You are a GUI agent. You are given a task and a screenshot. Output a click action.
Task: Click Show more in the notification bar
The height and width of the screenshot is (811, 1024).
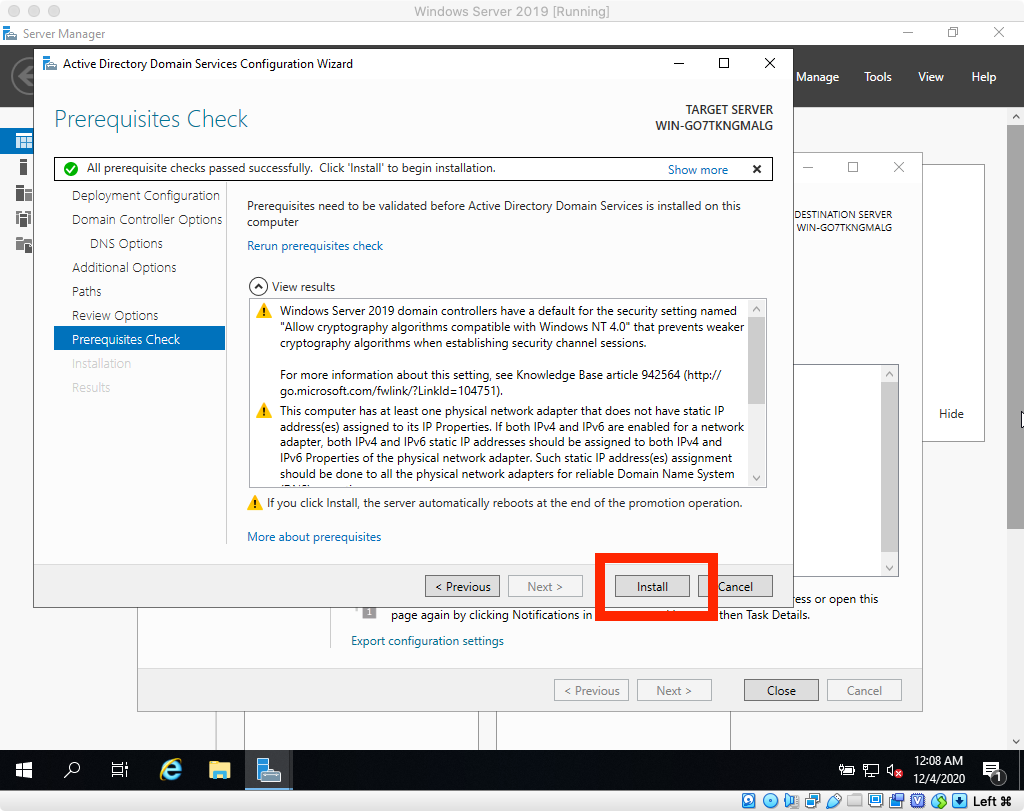[697, 170]
